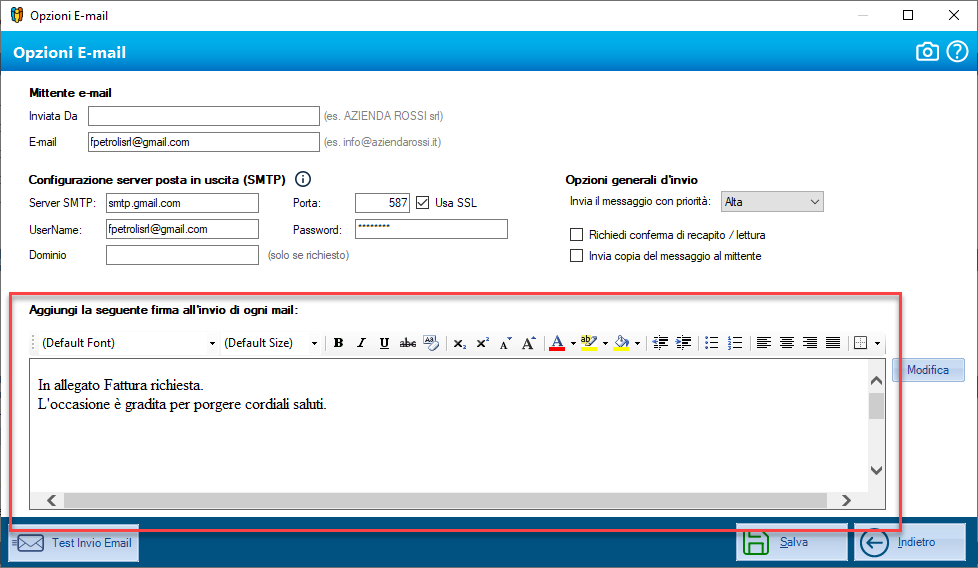Open fill bucket color dropdown arrow
Viewport: 978px width, 568px height.
(x=637, y=344)
